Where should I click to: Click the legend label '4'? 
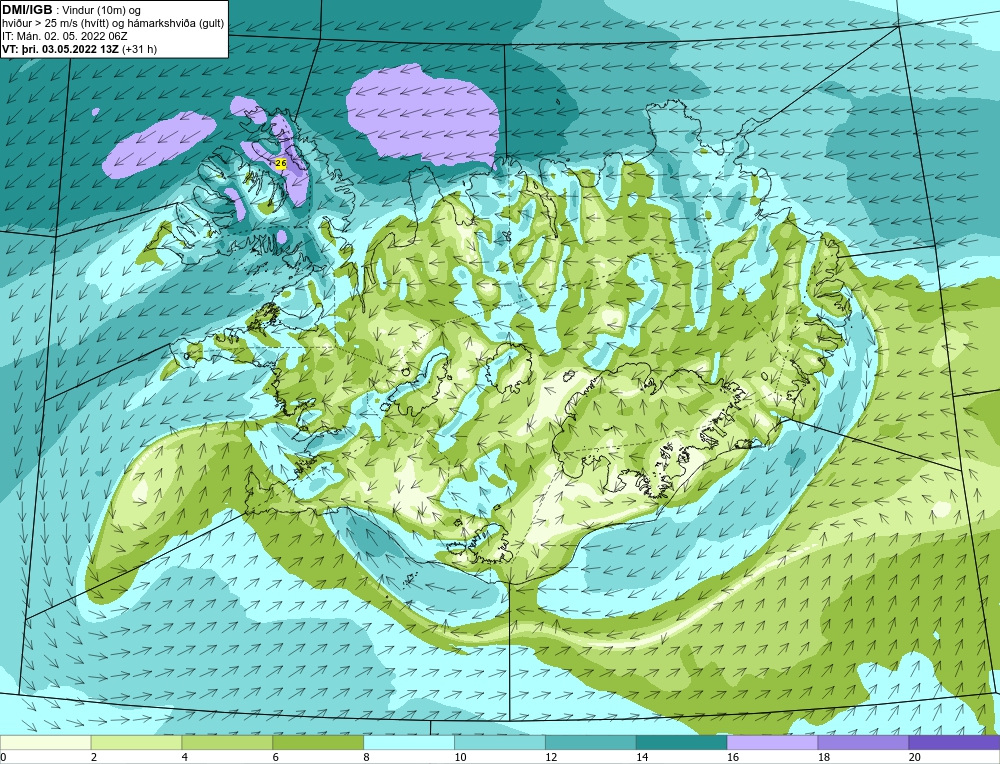click(x=185, y=757)
